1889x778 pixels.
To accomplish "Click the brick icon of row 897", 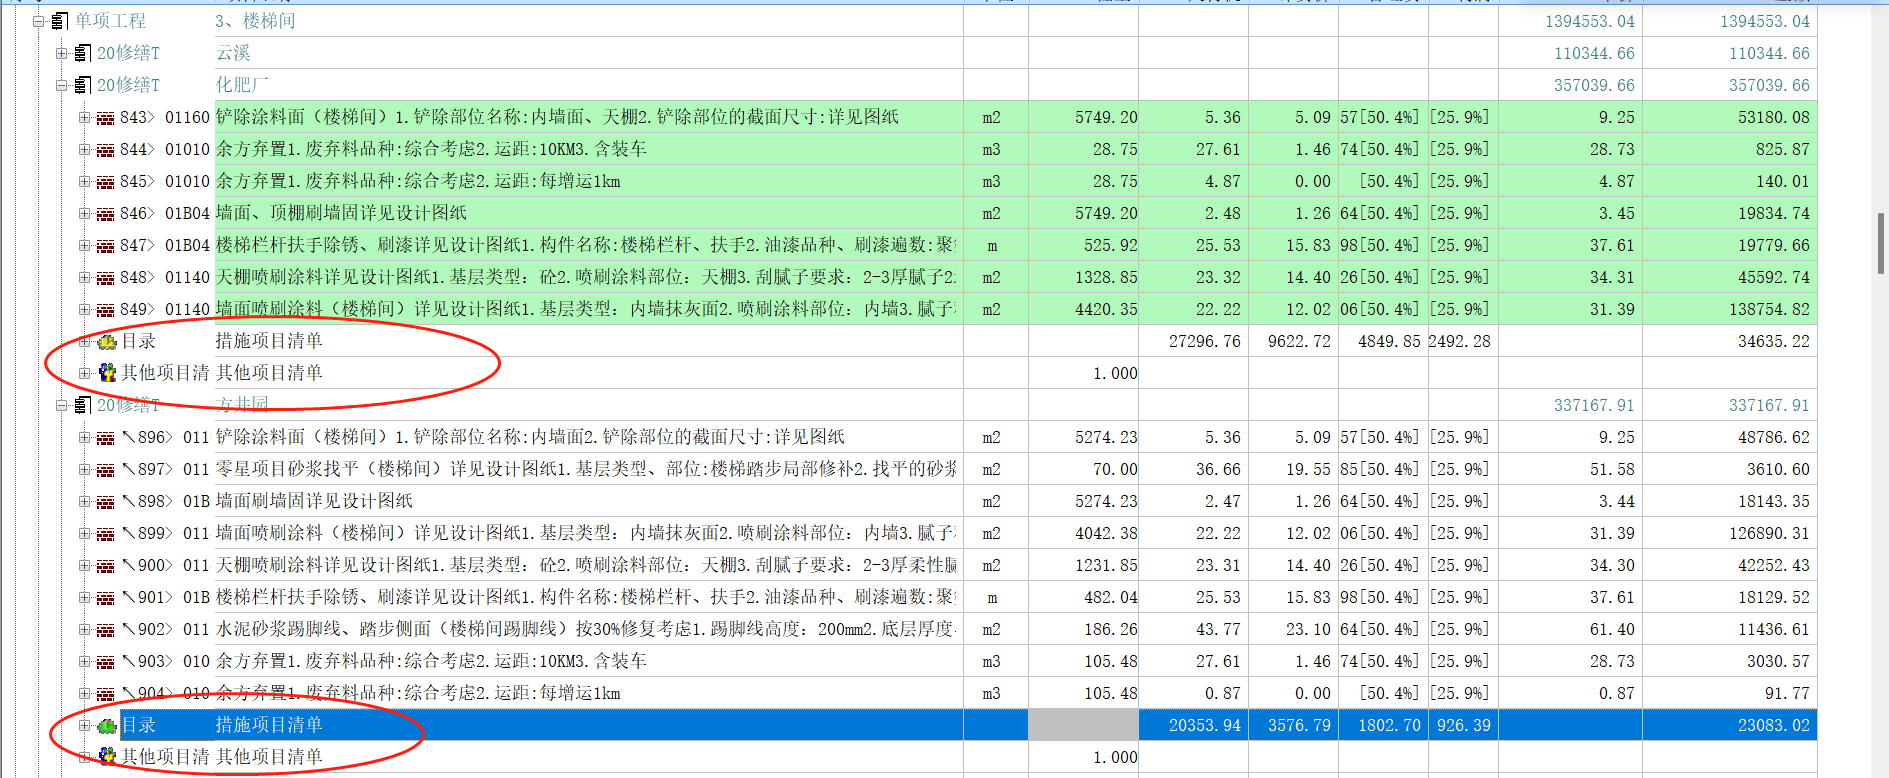I will pos(105,470).
